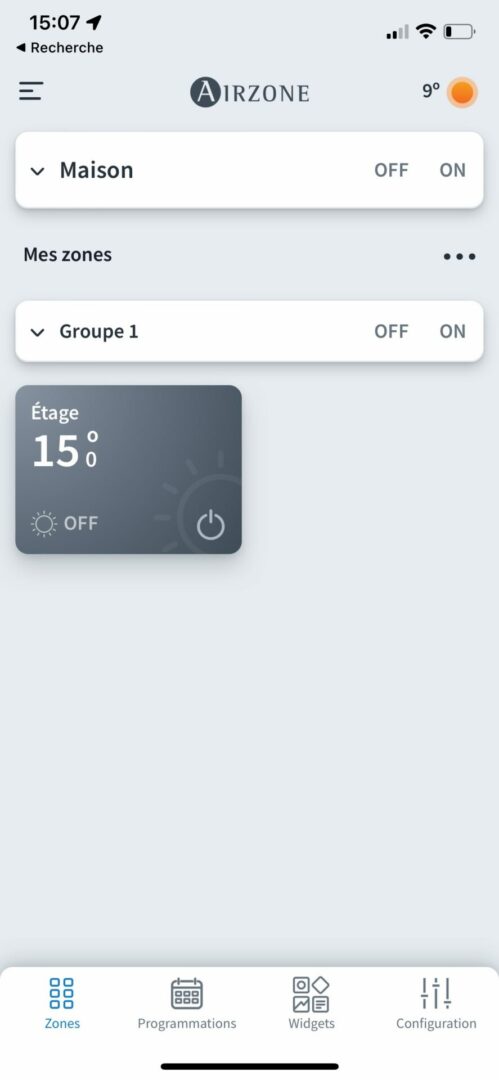This screenshot has width=499, height=1080.
Task: Tap the Zones grid icon
Action: pos(62,993)
